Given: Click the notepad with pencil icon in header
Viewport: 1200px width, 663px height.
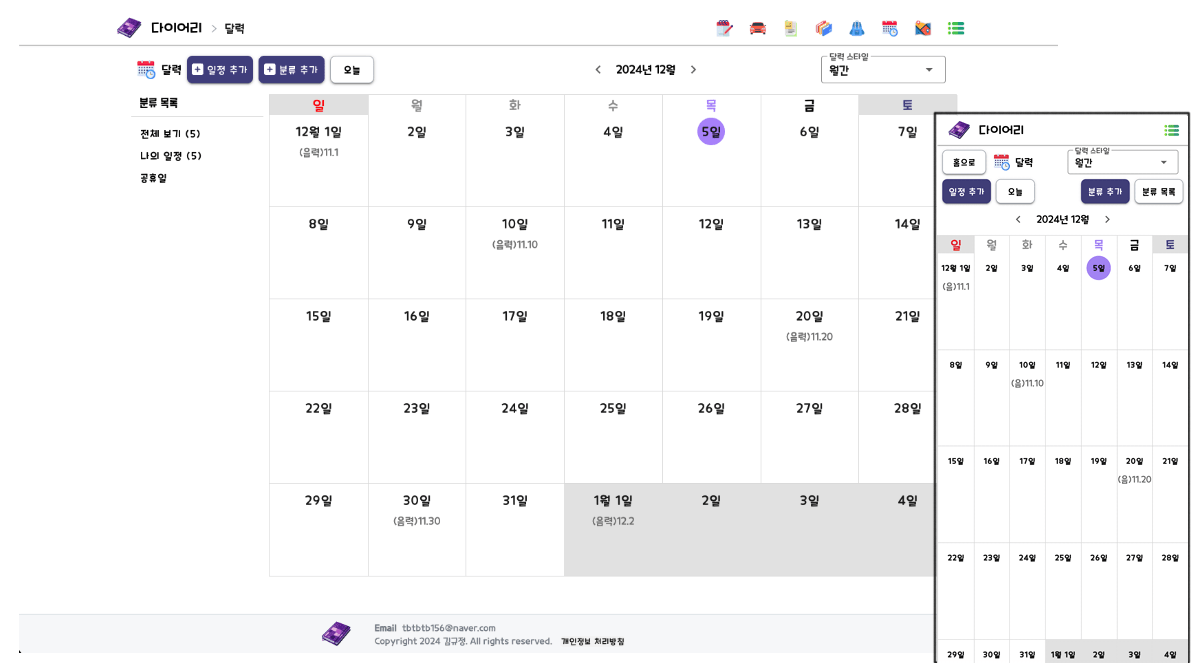Looking at the screenshot, I should point(725,28).
